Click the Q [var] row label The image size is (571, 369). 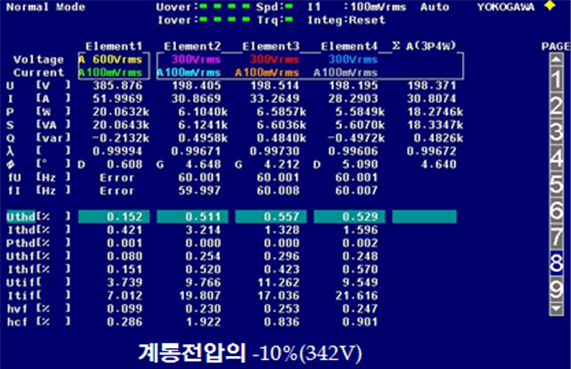pyautogui.click(x=38, y=138)
